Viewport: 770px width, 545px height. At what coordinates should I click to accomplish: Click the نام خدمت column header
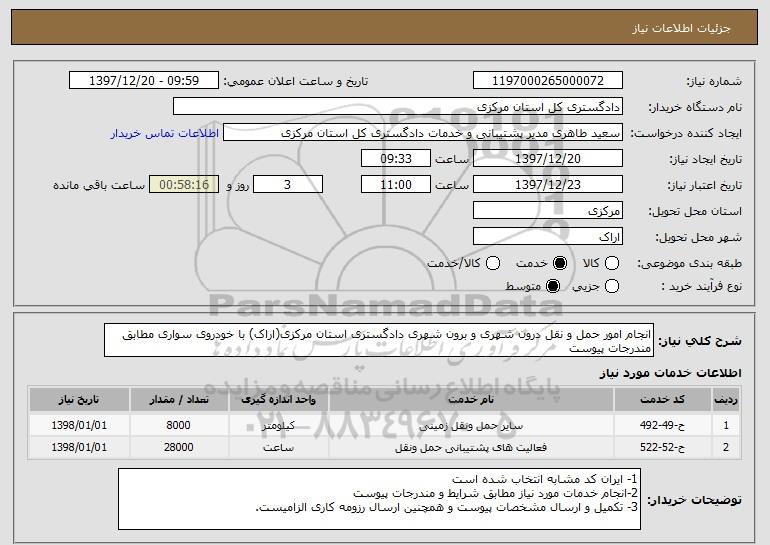471,400
